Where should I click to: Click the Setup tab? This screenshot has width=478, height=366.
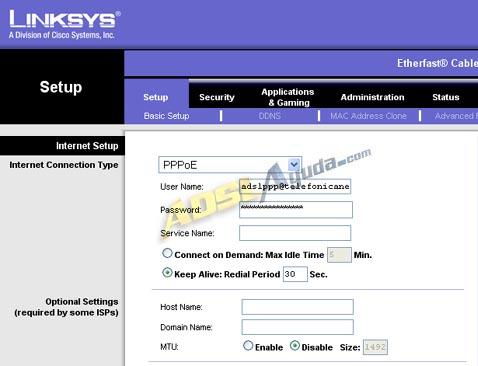pos(156,97)
